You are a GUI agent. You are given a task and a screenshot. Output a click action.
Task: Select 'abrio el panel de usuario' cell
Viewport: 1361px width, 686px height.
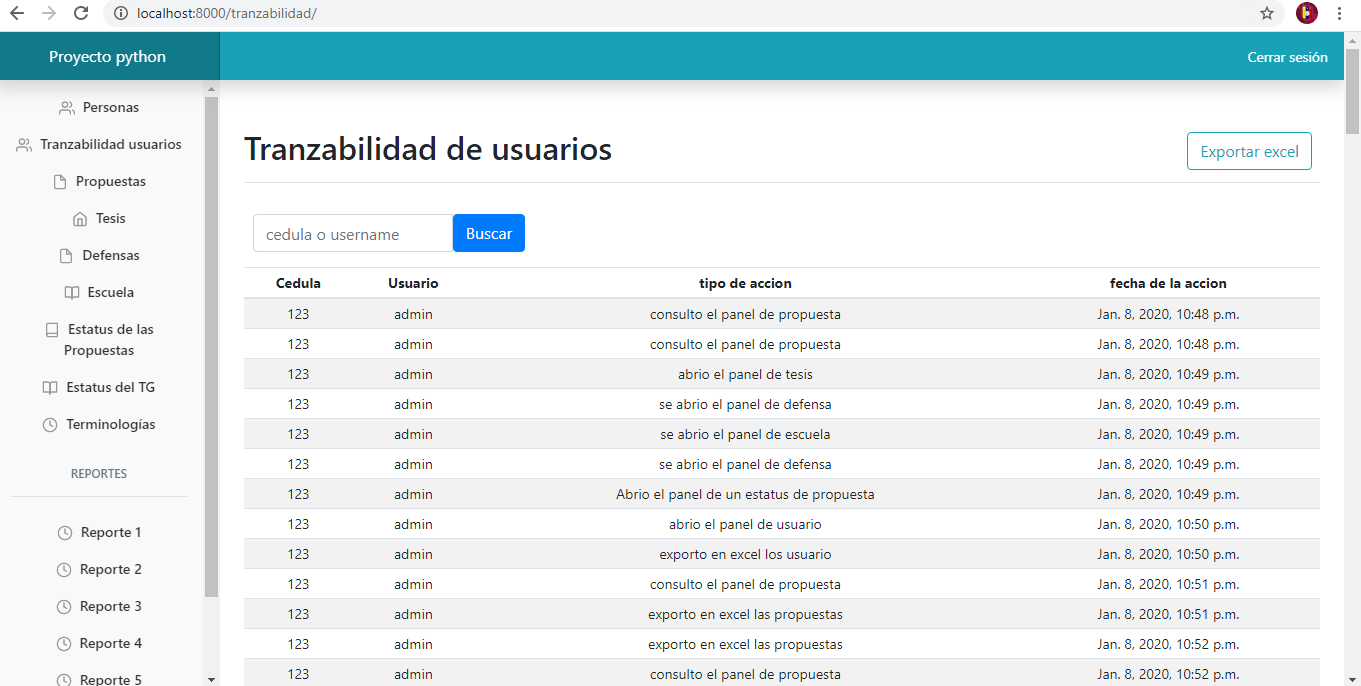coord(745,524)
